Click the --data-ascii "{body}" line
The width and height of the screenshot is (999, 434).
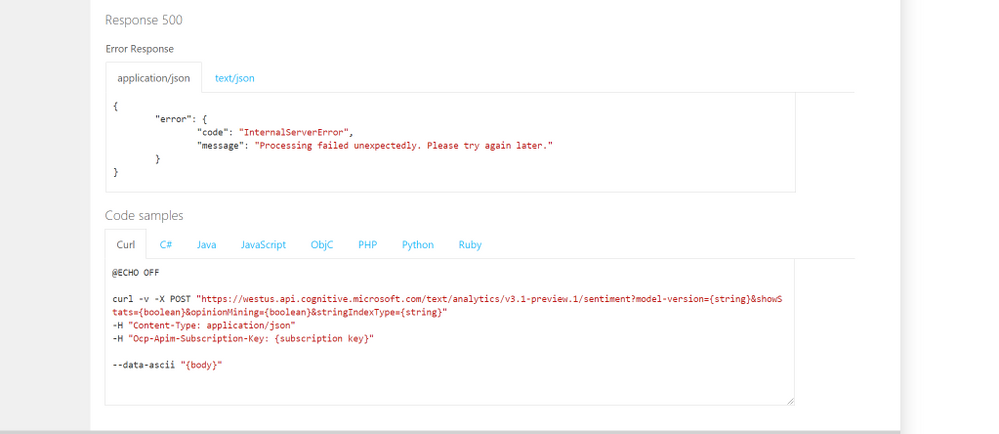pyautogui.click(x=167, y=365)
